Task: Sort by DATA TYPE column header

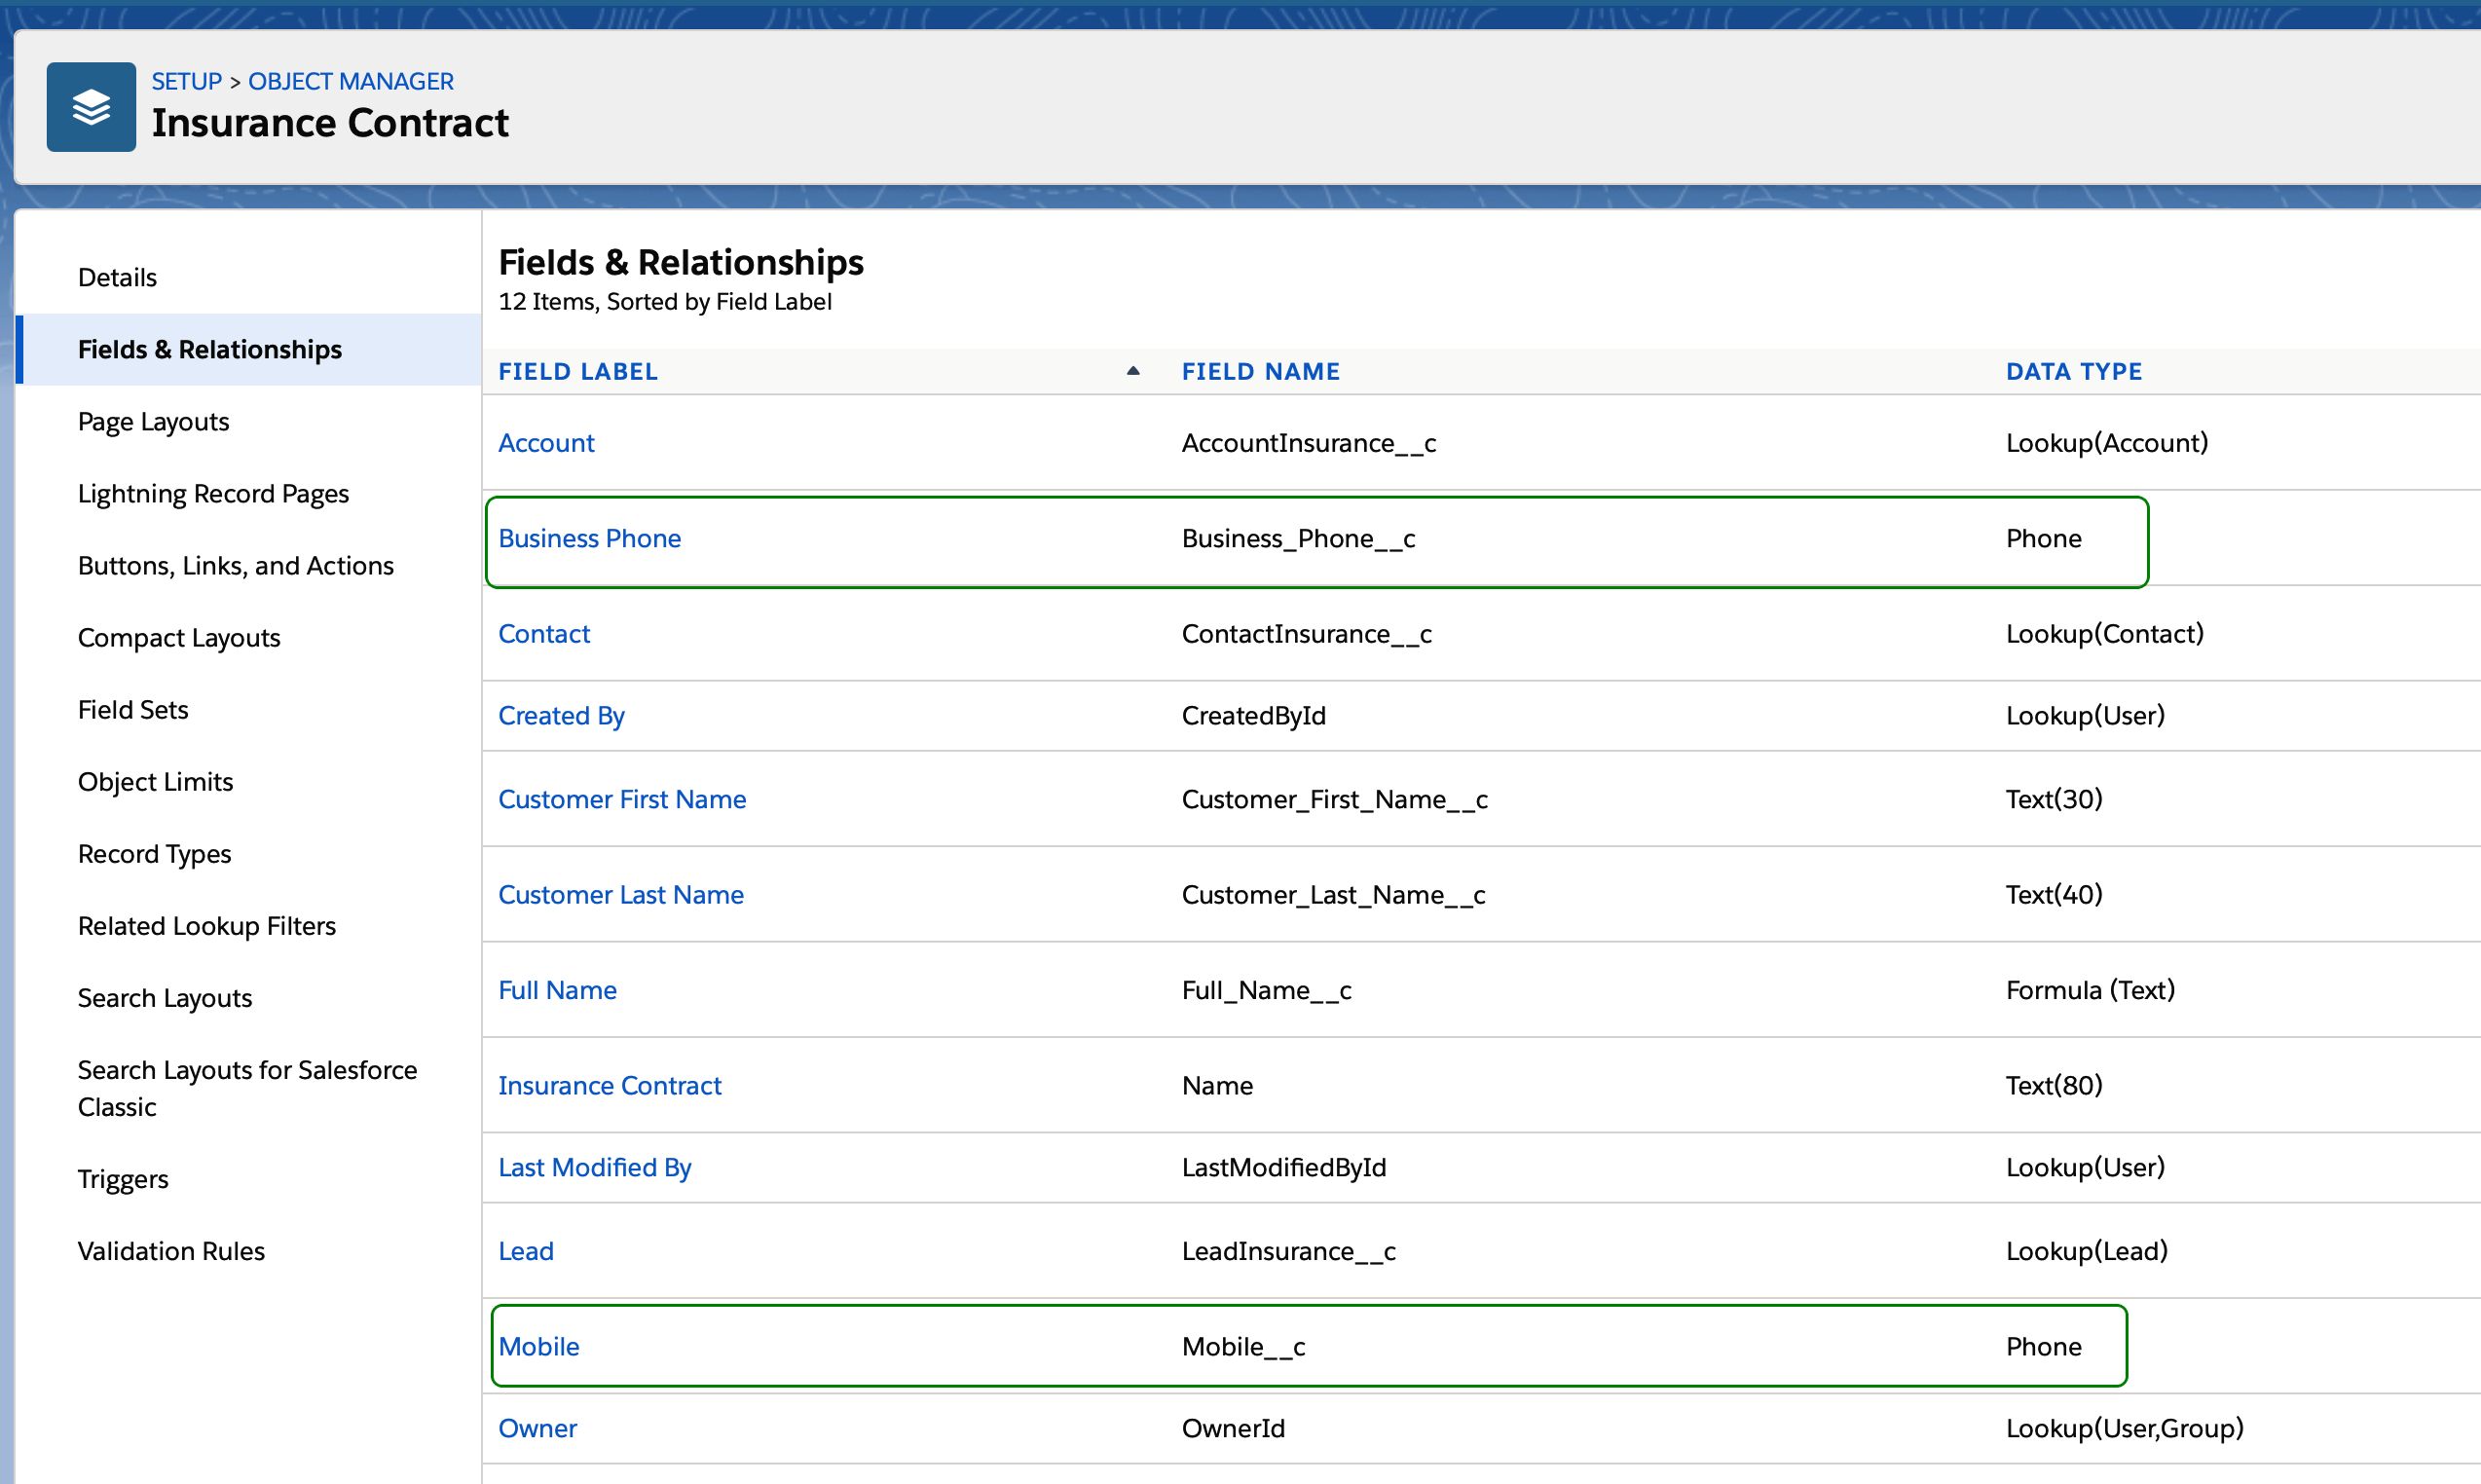Action: coord(2074,371)
